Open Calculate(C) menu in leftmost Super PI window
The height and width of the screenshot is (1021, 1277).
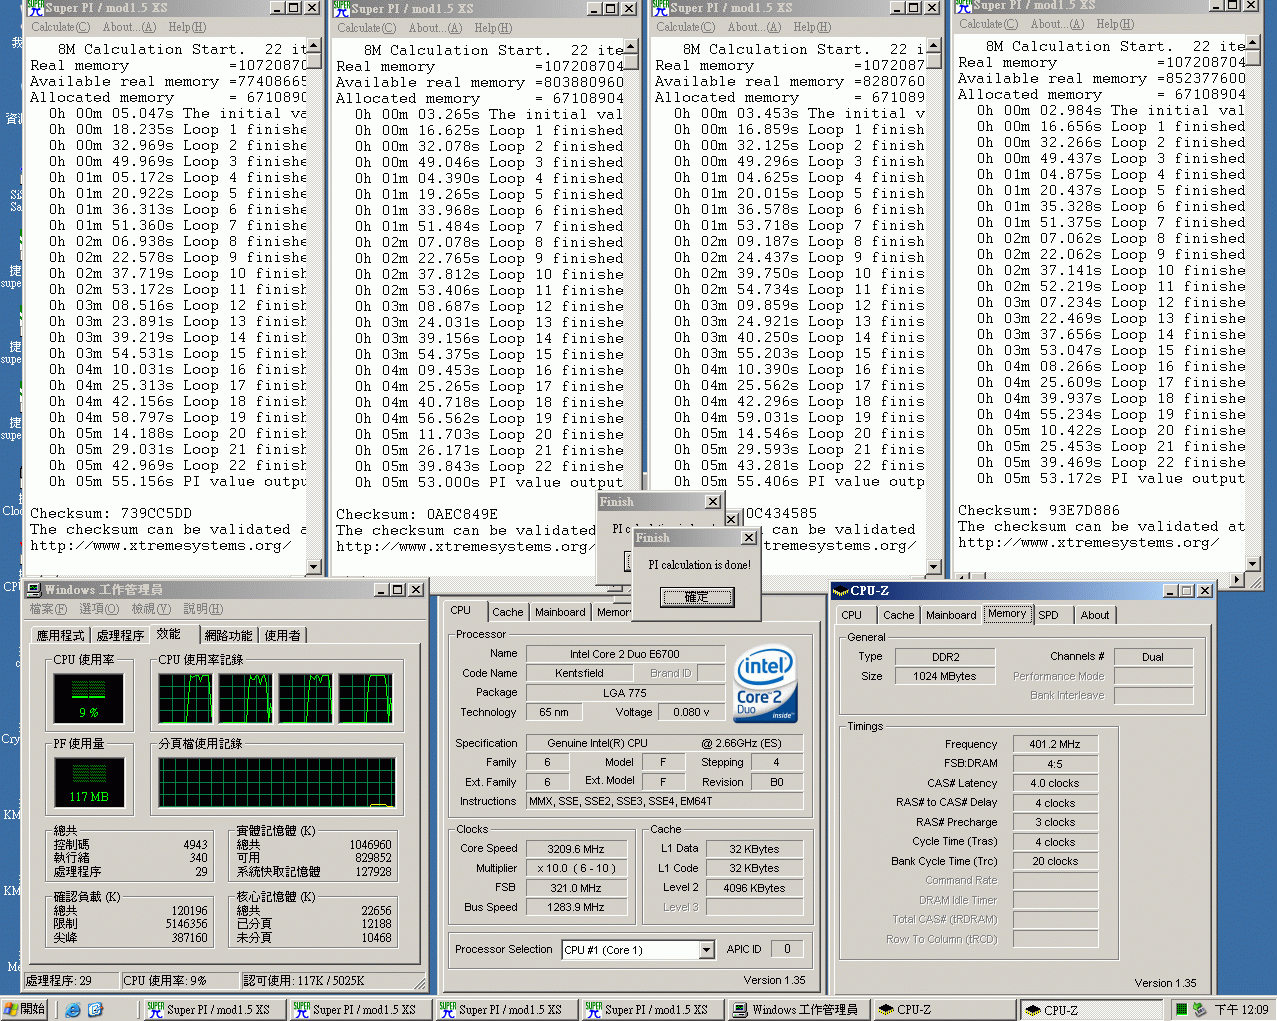tap(60, 27)
